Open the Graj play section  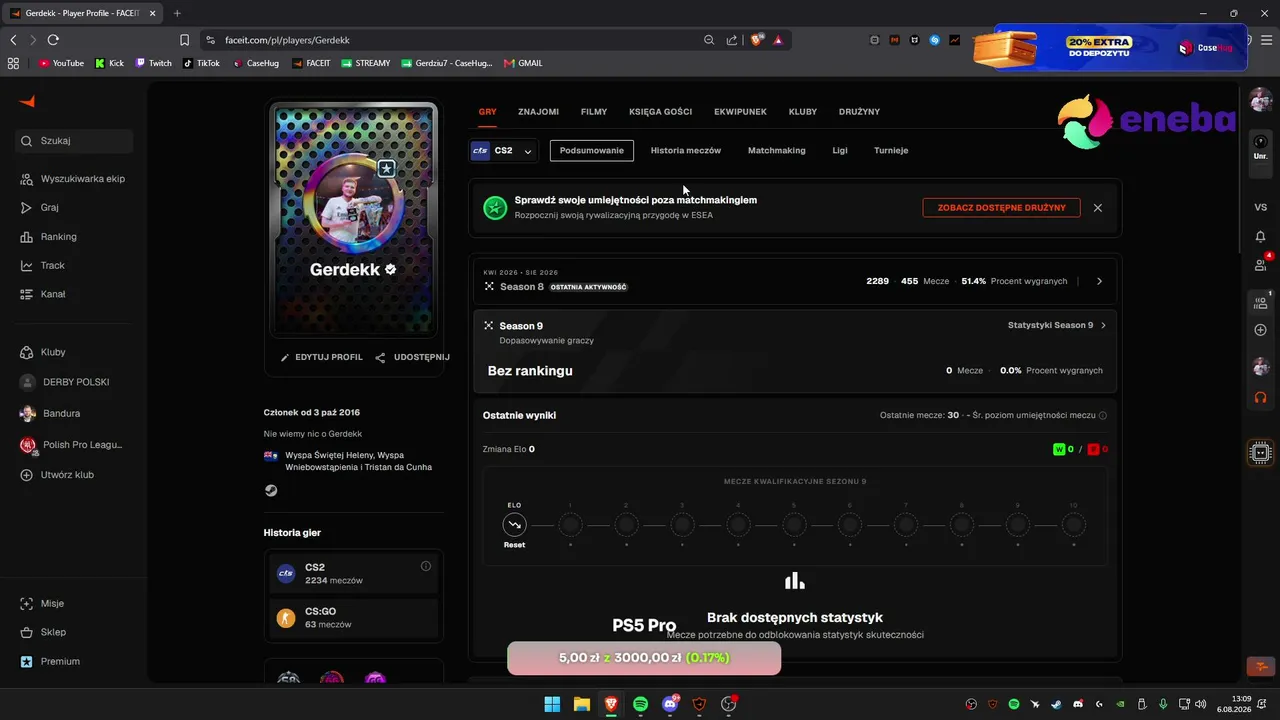39,208
